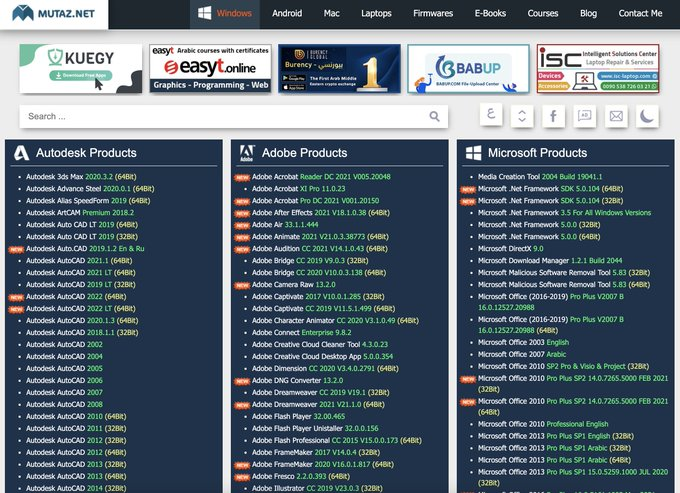Visit the Blog page
The height and width of the screenshot is (493, 680).
pos(588,13)
